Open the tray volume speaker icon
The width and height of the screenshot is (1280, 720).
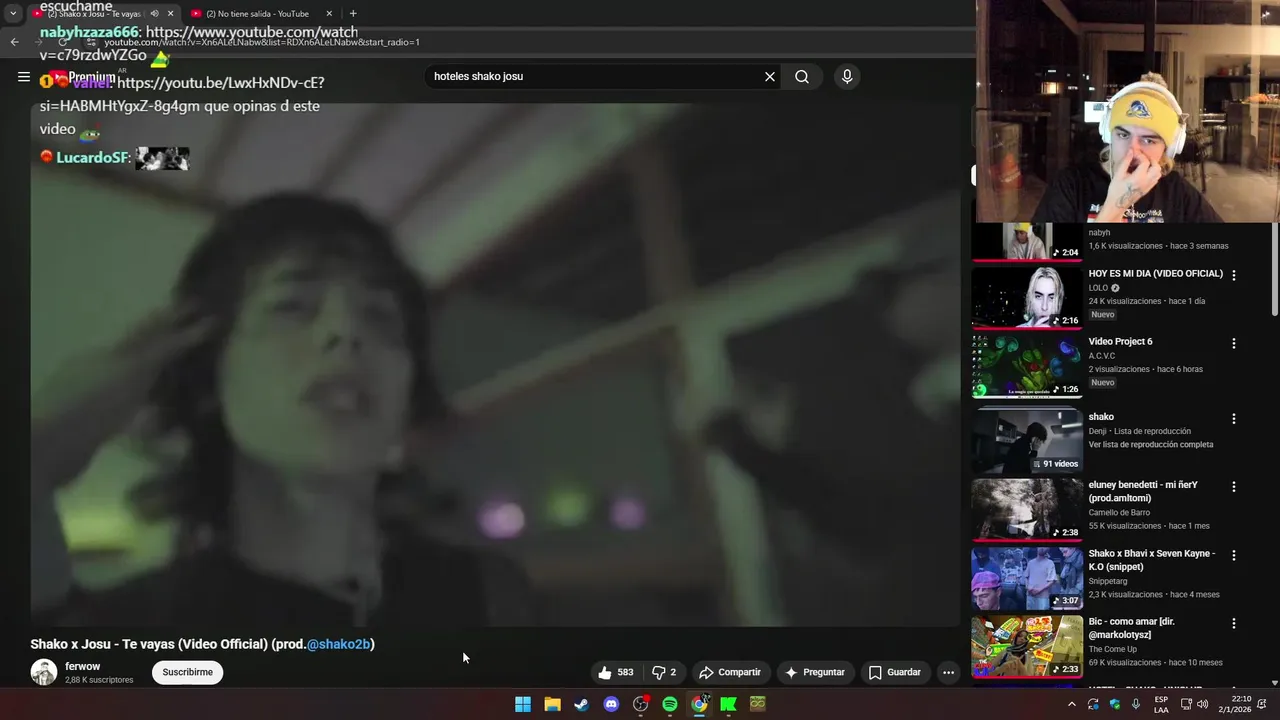click(1205, 704)
